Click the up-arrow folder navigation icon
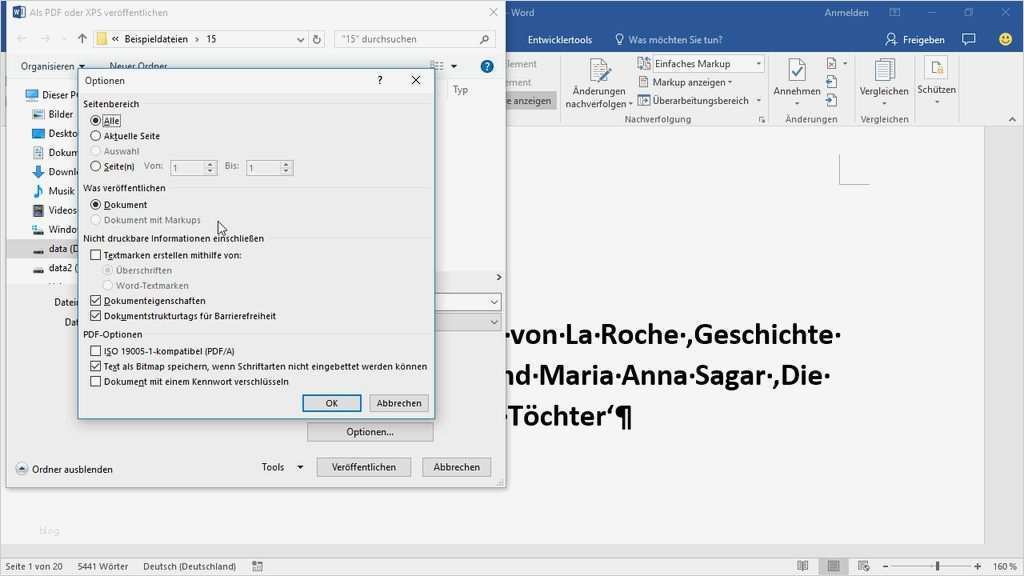The height and width of the screenshot is (576, 1024). point(82,39)
